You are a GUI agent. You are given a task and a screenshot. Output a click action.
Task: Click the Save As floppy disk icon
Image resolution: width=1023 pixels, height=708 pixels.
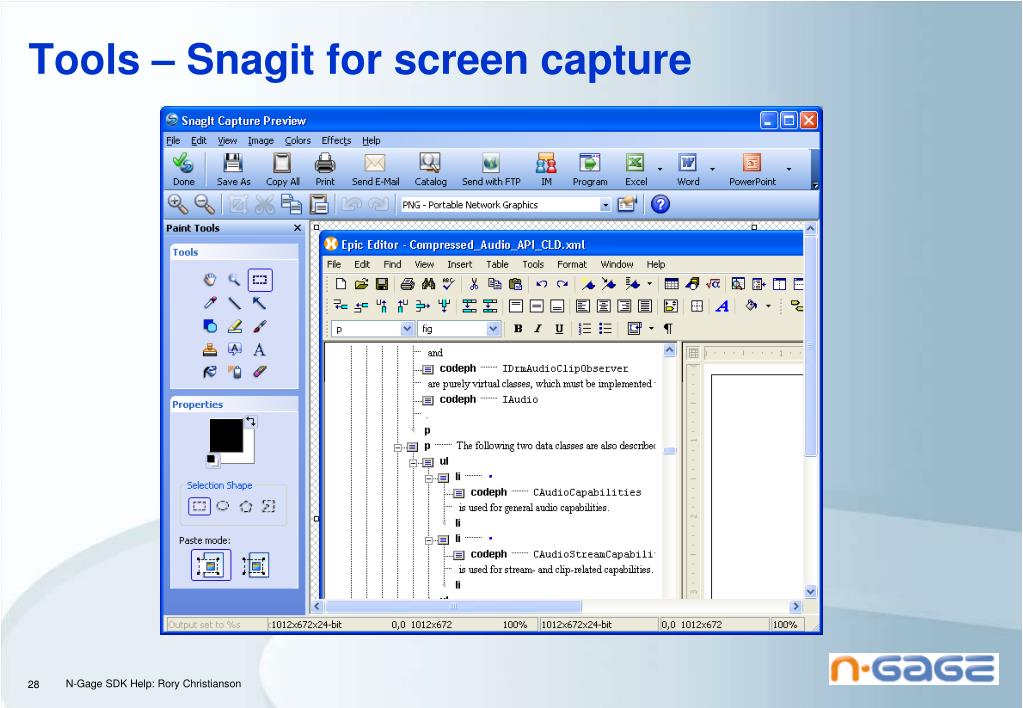tap(233, 162)
